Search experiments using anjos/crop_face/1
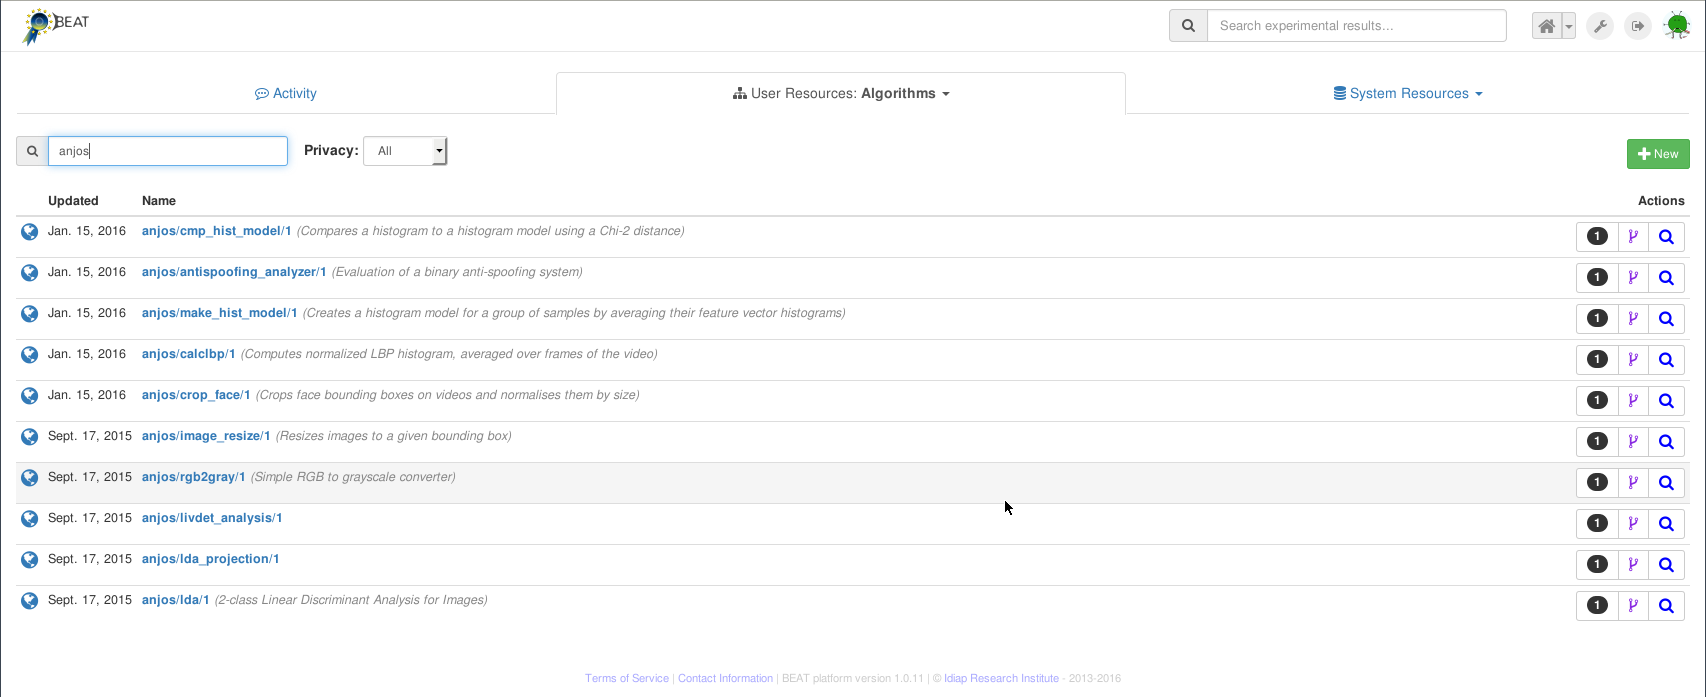Screen dimensions: 1706x697 coord(1666,401)
